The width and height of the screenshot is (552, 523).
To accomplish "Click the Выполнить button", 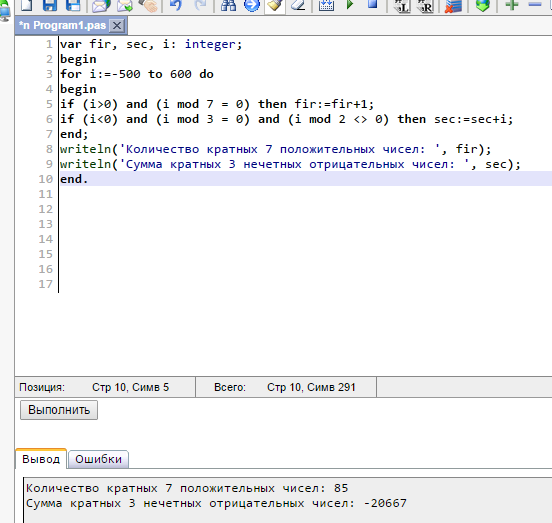I will click(x=59, y=410).
